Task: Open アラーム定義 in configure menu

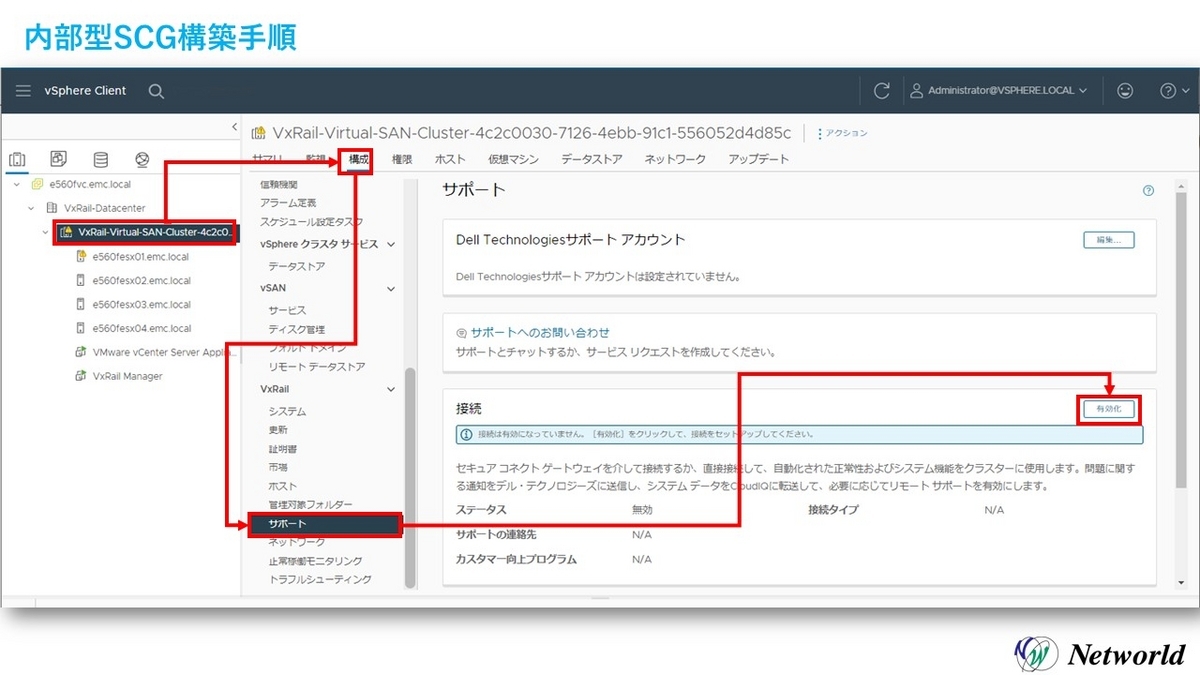Action: 288,203
